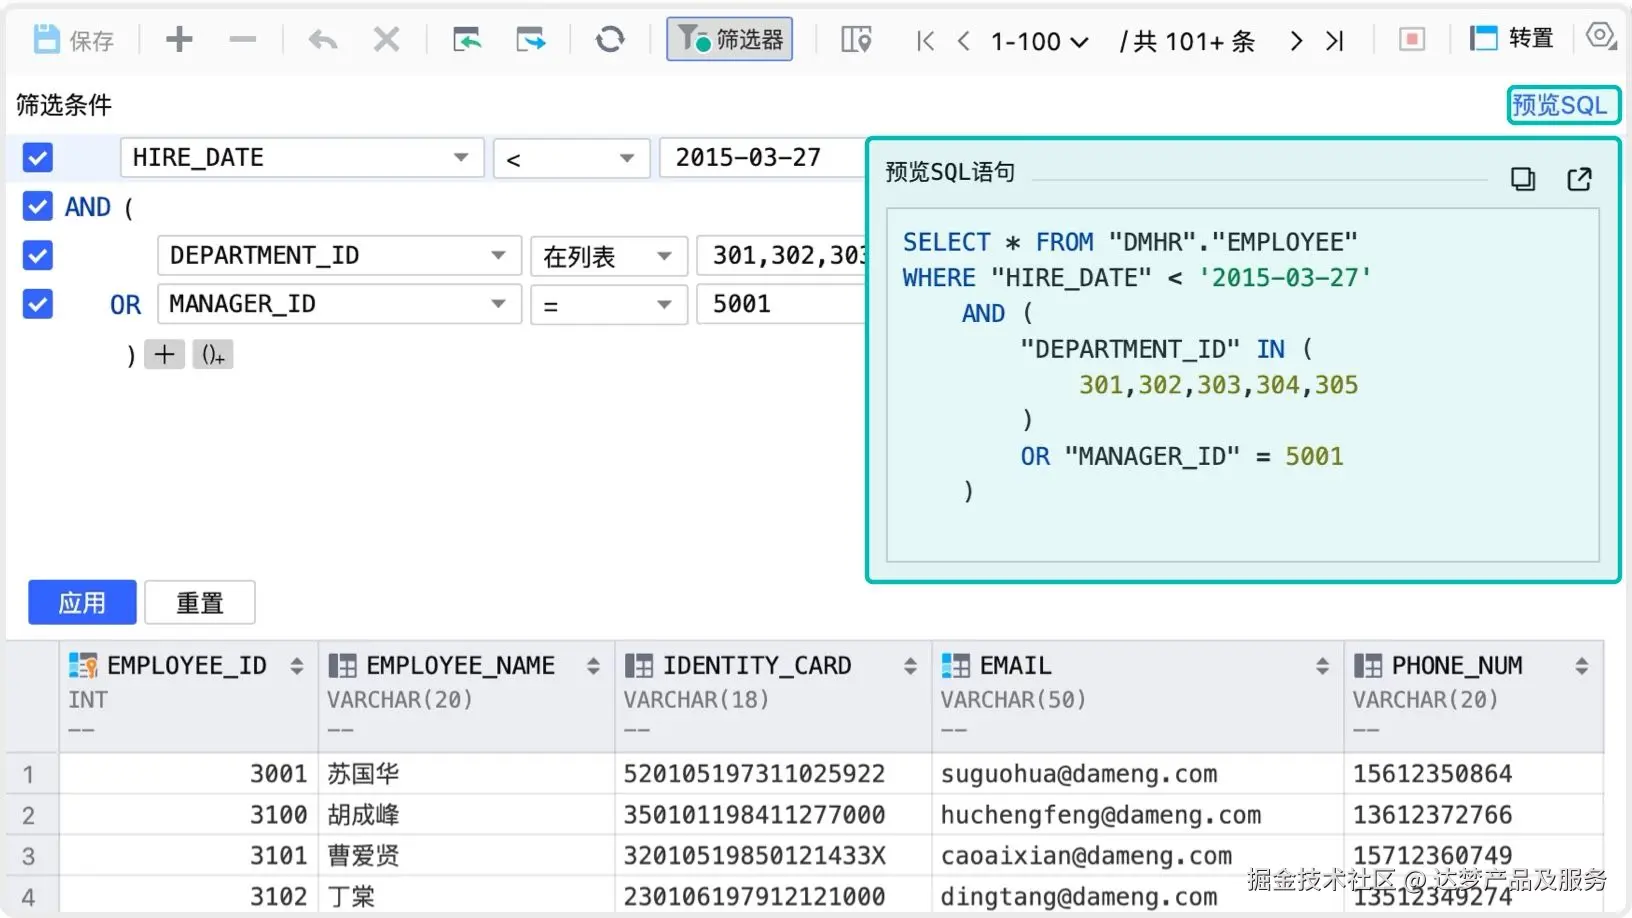Open the HIRE_DATE column dropdown
Screen dimensions: 1632x918
pyautogui.click(x=302, y=158)
